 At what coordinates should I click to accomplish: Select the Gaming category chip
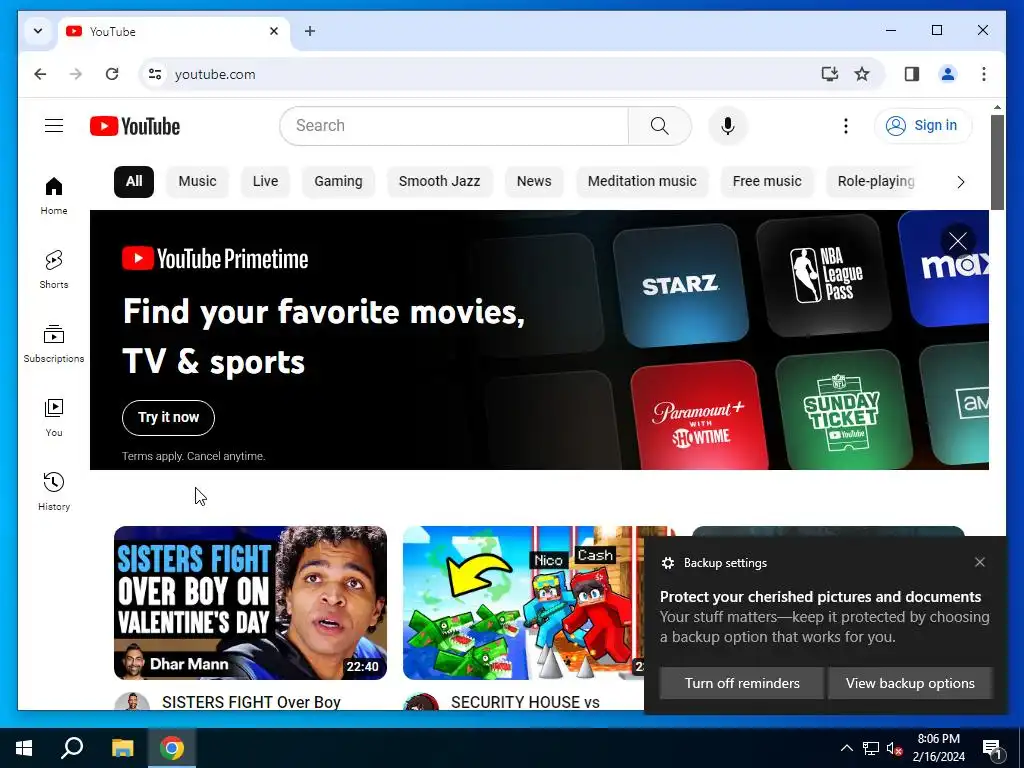[338, 182]
